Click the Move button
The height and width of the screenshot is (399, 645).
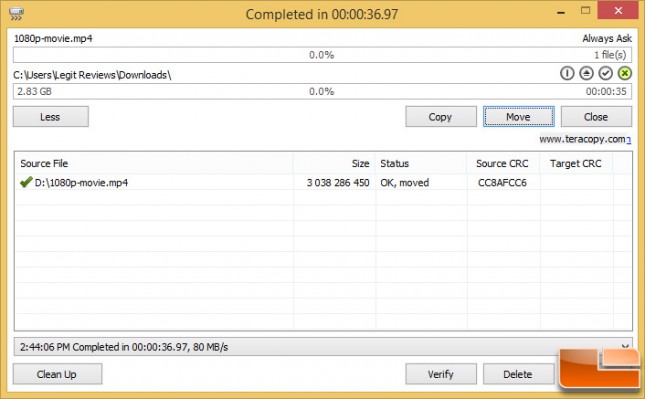519,117
